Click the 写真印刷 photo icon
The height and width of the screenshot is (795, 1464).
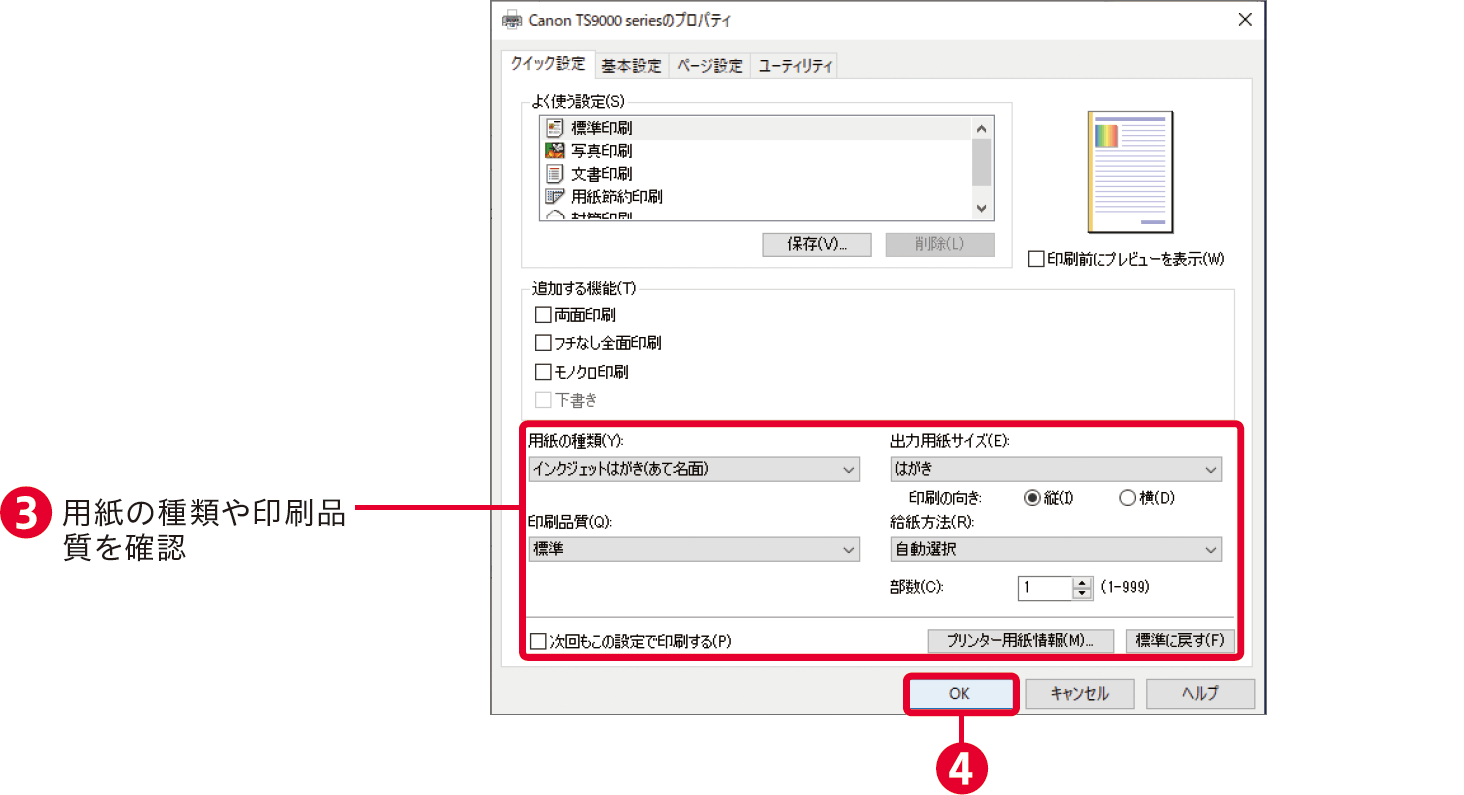[555, 151]
